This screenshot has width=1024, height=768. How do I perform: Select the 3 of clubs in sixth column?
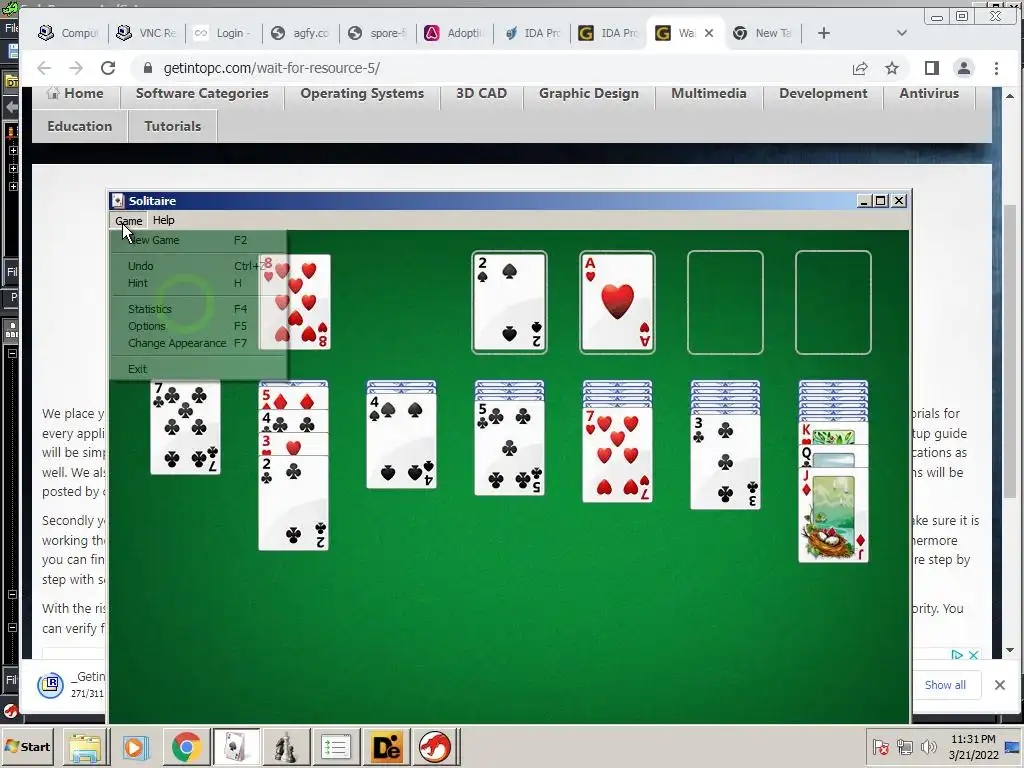tap(725, 461)
